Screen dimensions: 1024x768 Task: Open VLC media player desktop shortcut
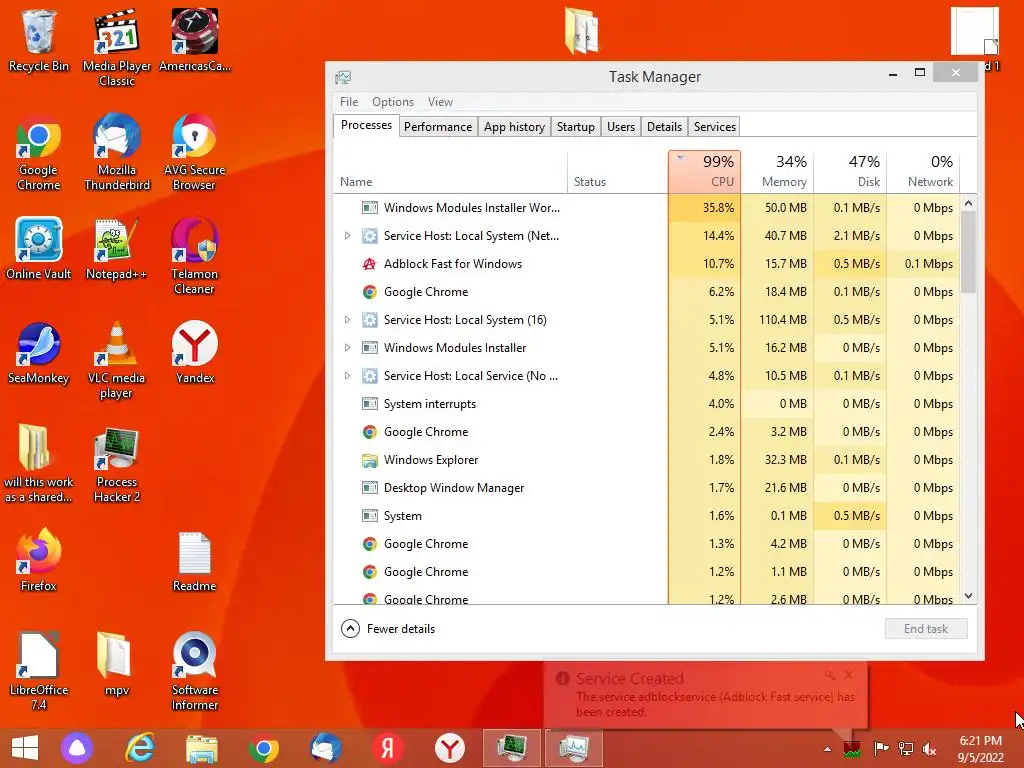[x=117, y=360]
